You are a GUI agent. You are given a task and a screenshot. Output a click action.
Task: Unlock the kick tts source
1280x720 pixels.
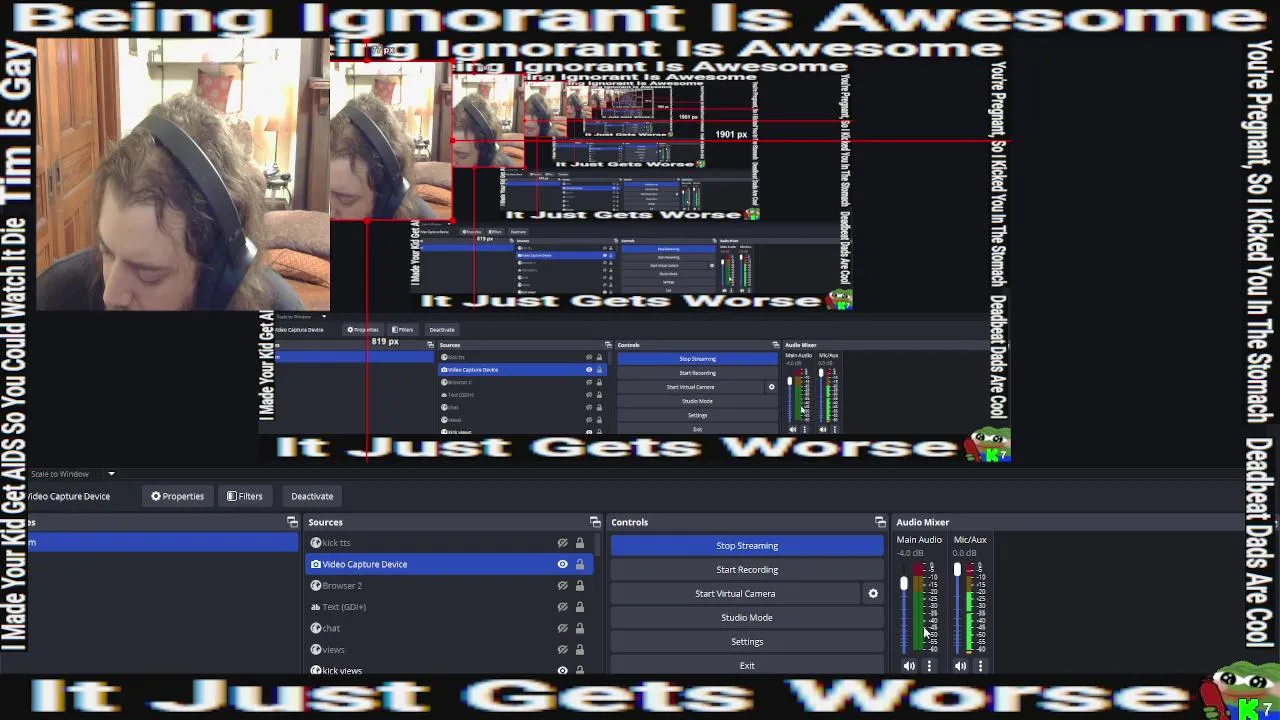coord(579,543)
